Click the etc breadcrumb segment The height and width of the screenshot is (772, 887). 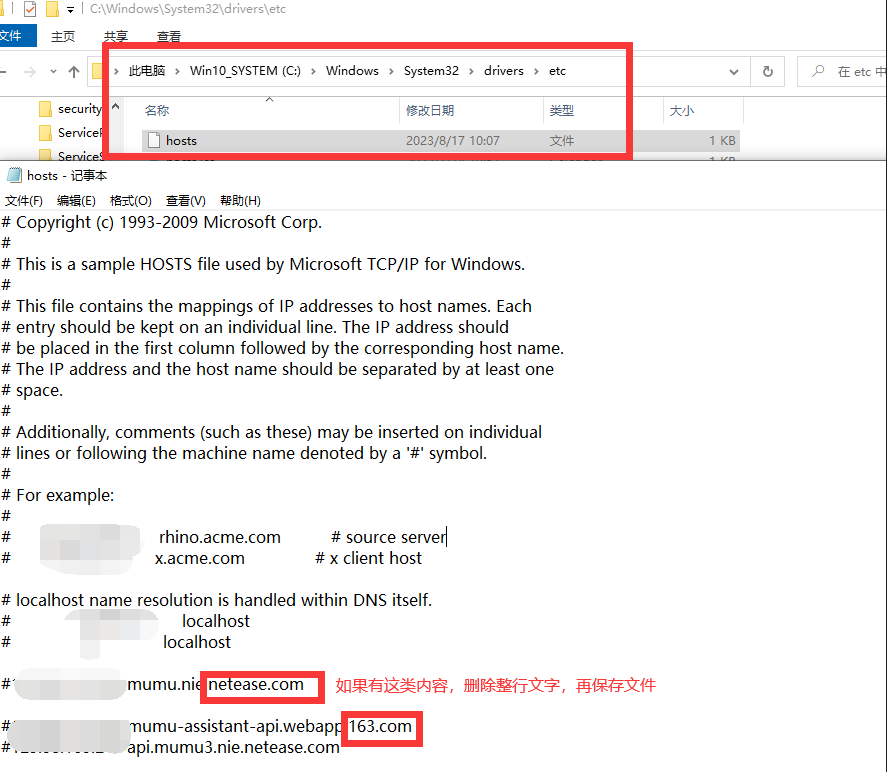(x=557, y=71)
